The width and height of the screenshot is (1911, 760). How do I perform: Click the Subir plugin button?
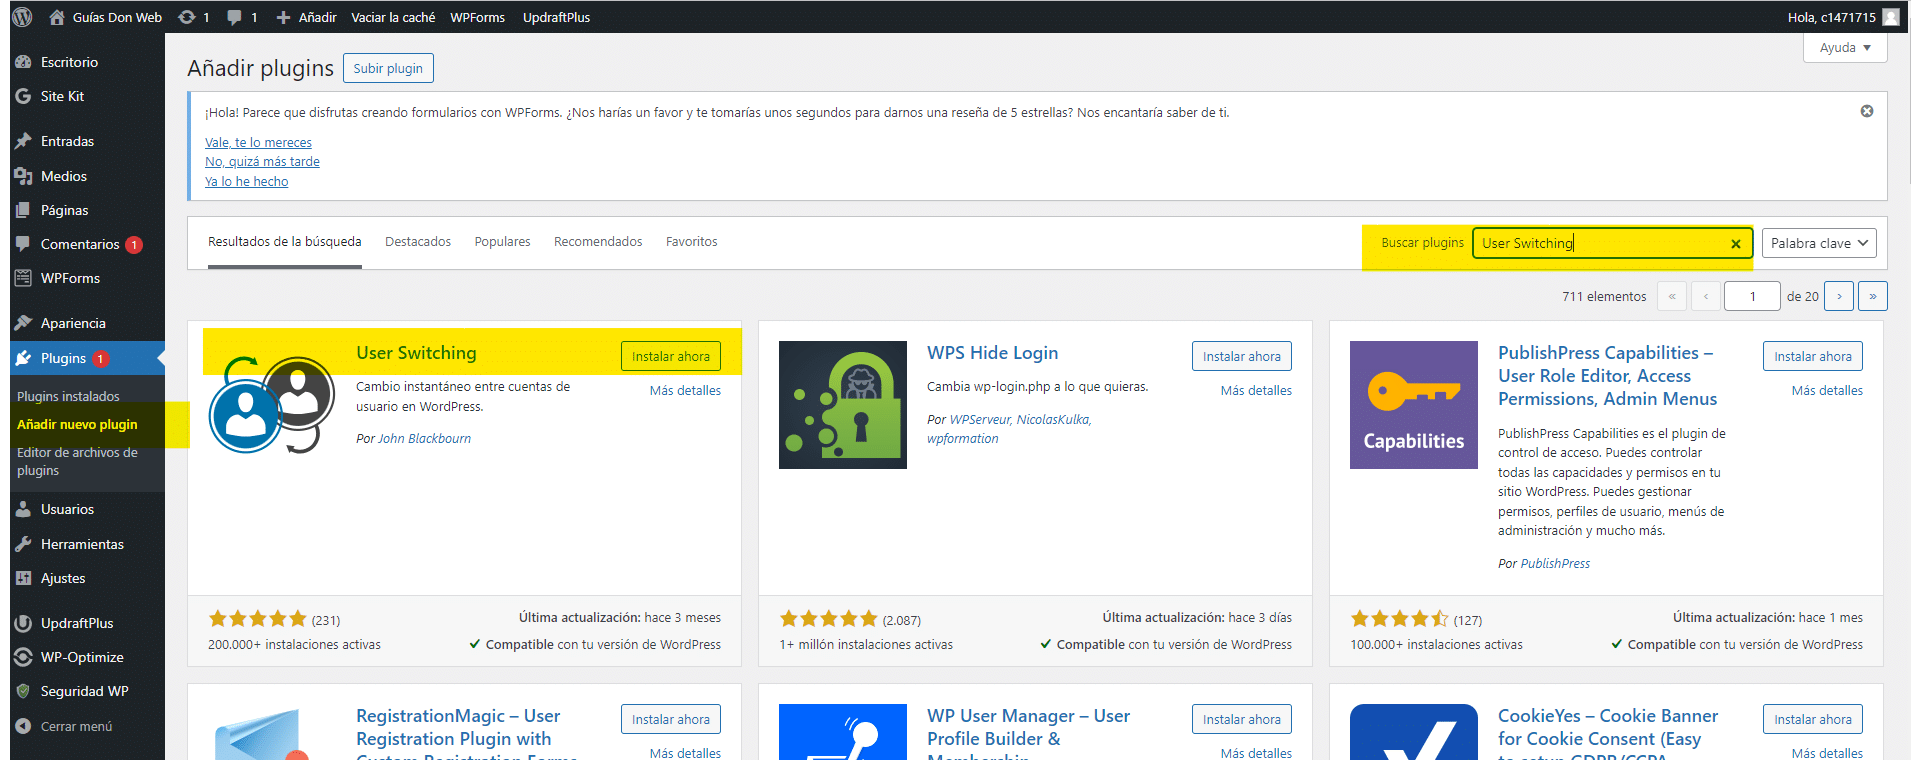pos(388,68)
